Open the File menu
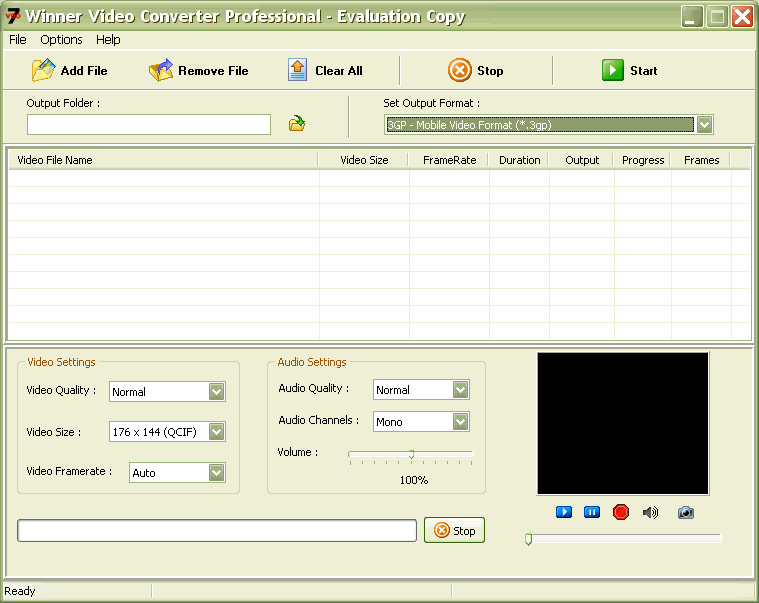Screen dimensions: 759x603 coord(18,40)
